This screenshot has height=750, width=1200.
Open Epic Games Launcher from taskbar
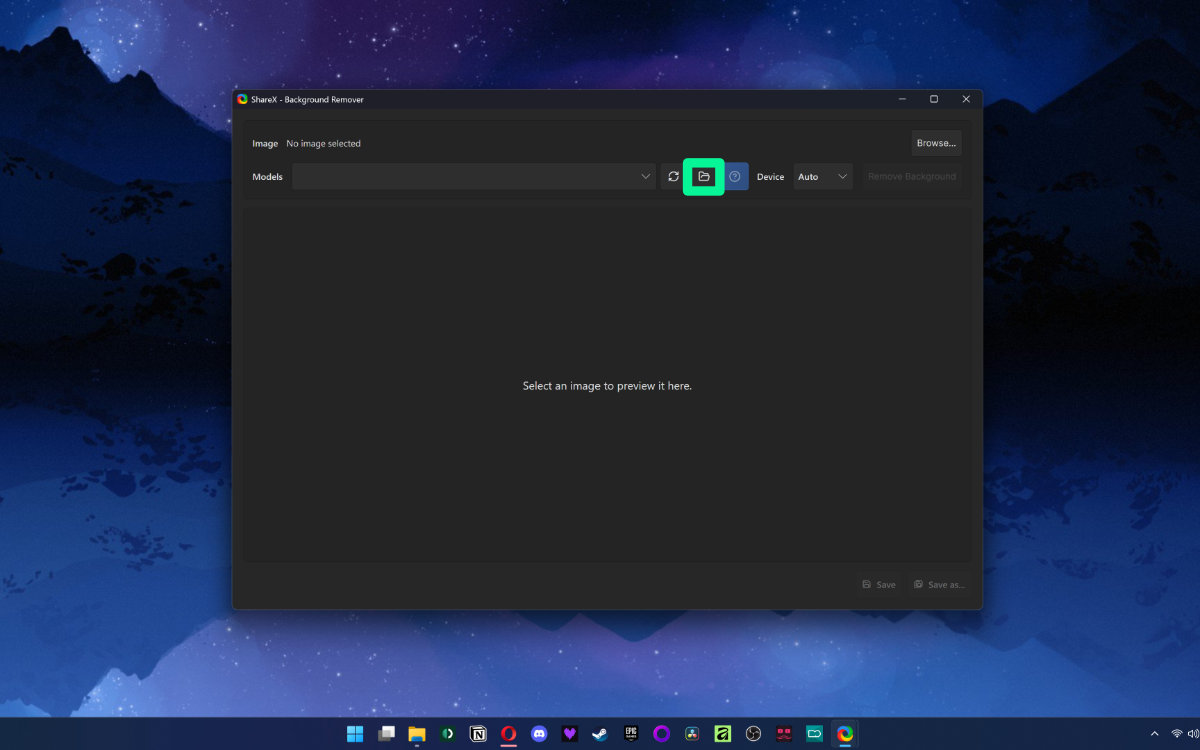click(x=631, y=734)
